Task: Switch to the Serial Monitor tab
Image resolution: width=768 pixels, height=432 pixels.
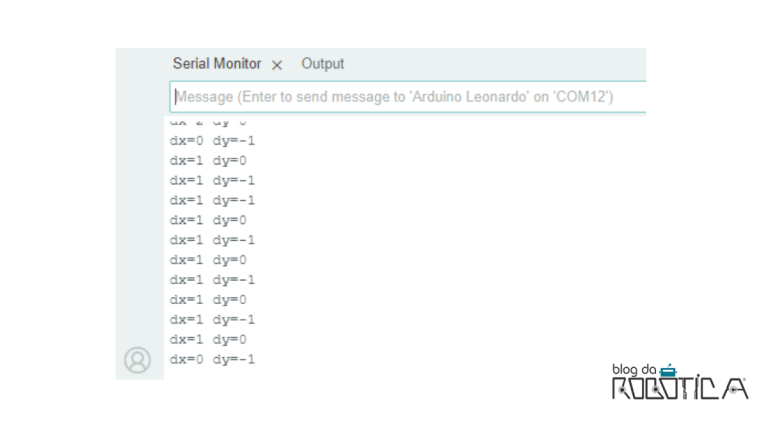Action: [216, 64]
